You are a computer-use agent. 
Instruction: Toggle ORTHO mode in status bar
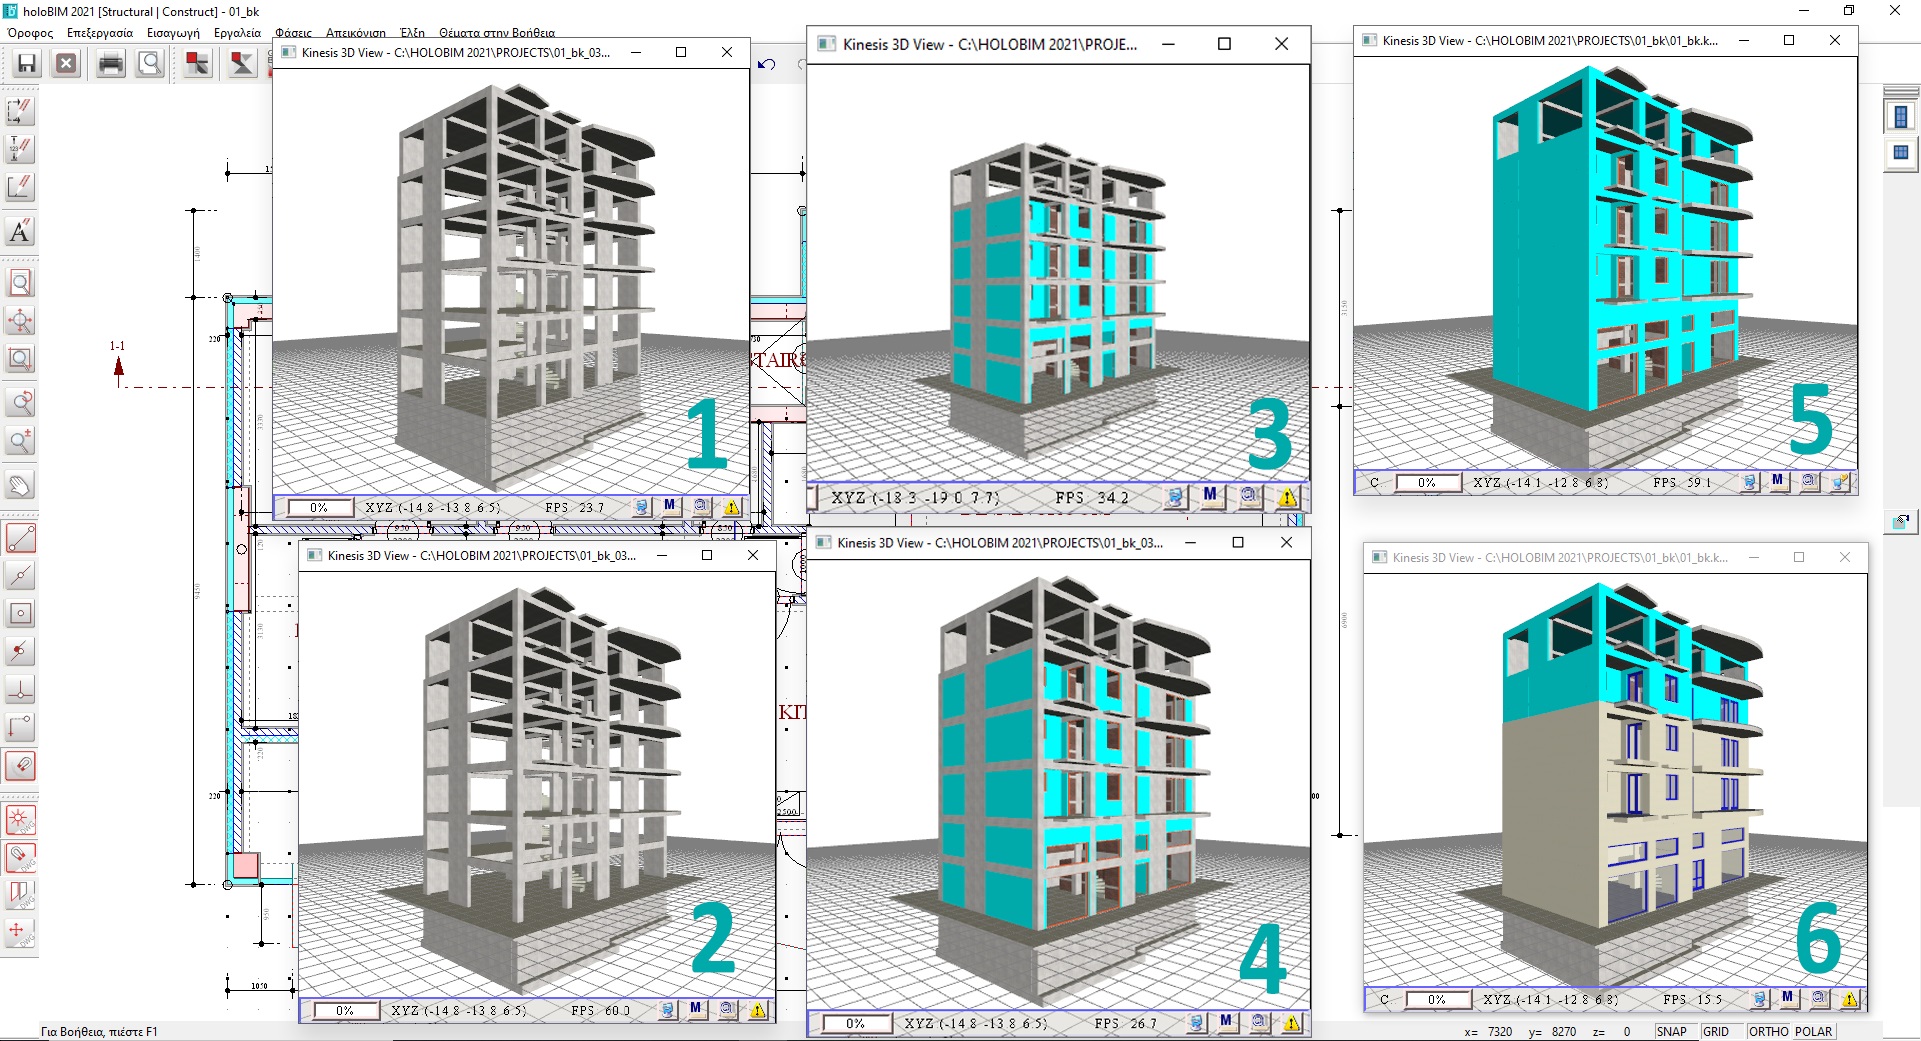pyautogui.click(x=1769, y=1031)
